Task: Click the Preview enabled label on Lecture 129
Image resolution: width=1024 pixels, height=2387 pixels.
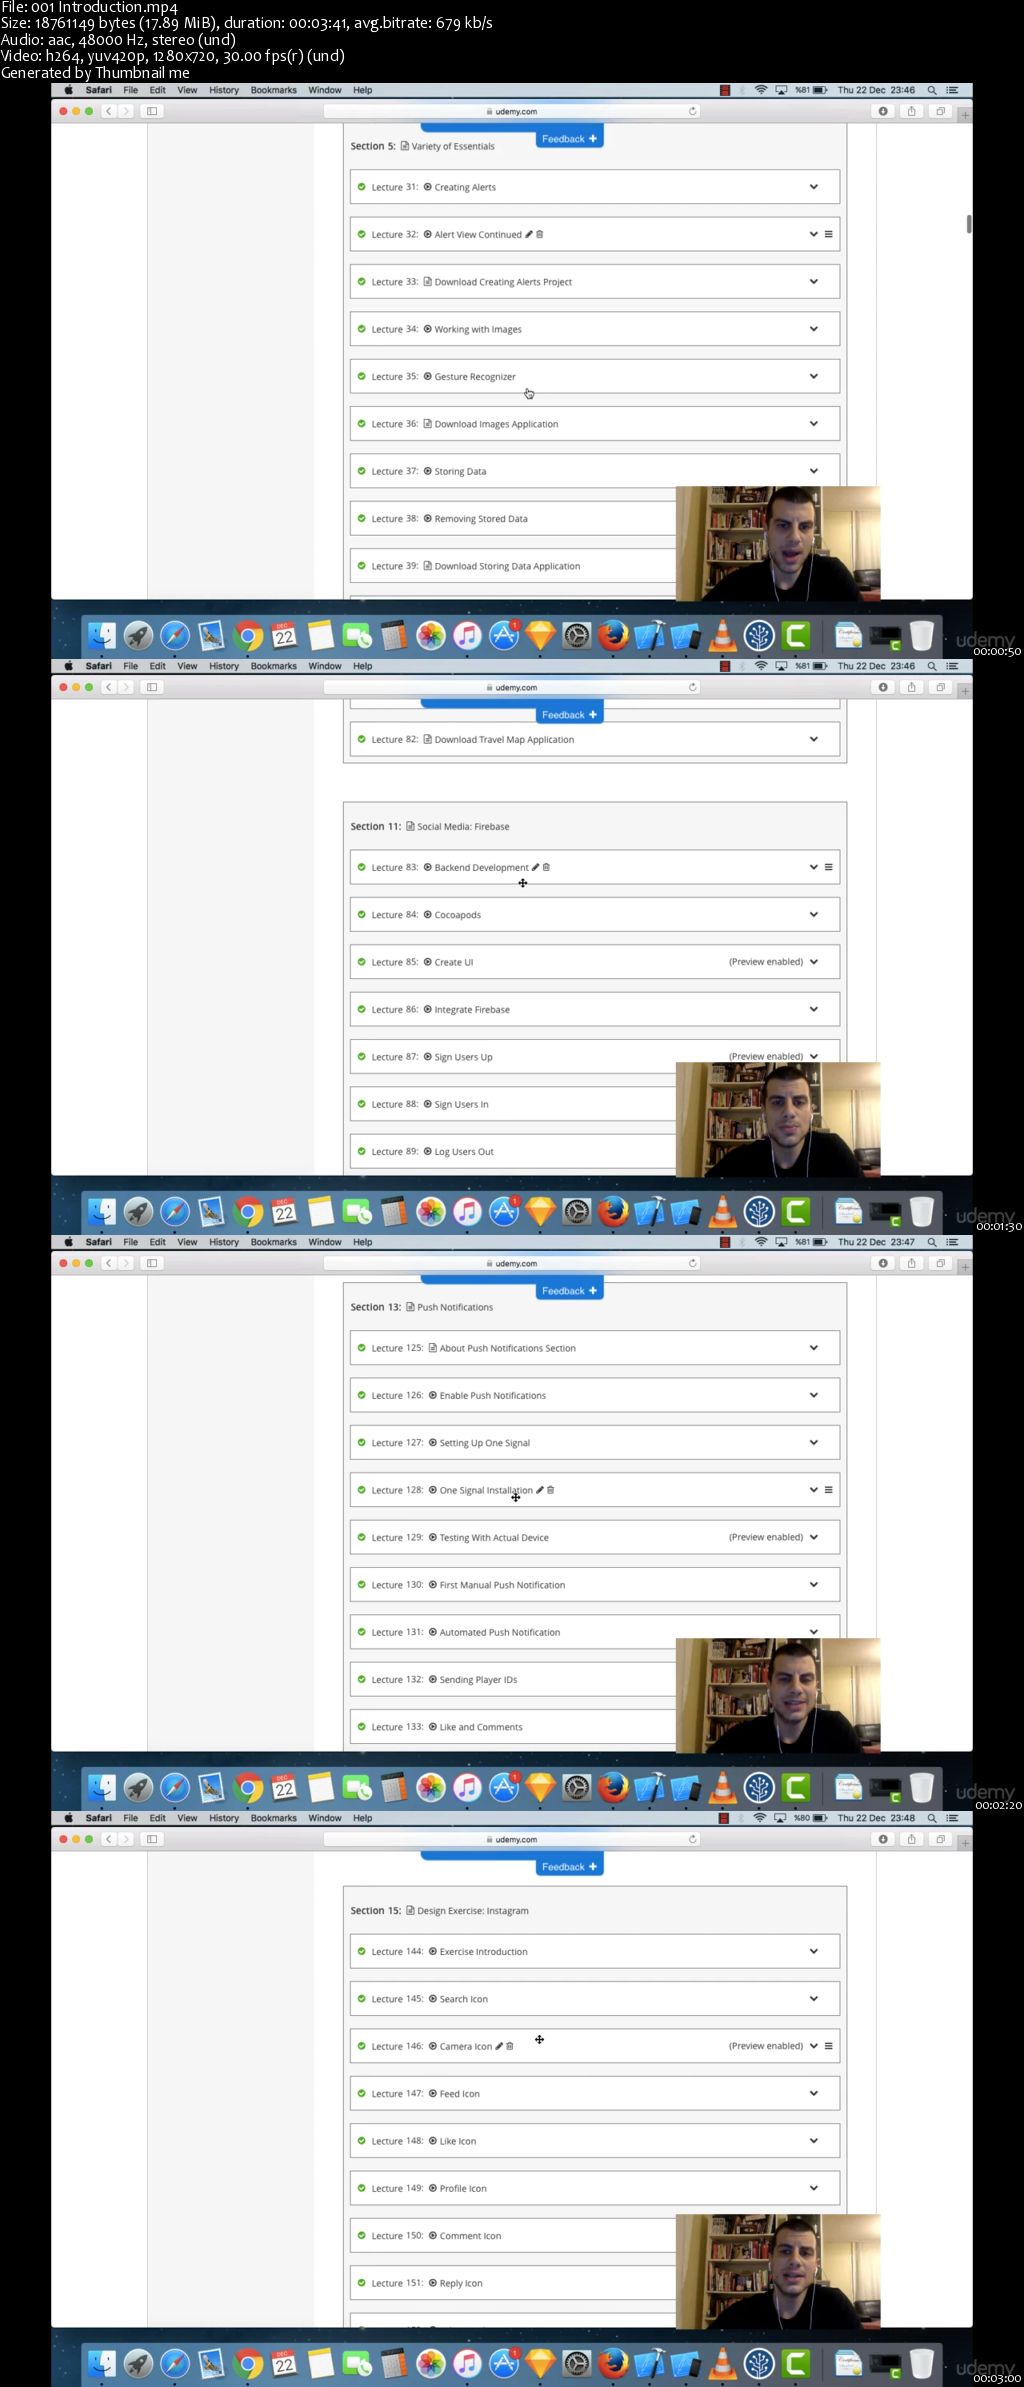Action: pos(766,1537)
